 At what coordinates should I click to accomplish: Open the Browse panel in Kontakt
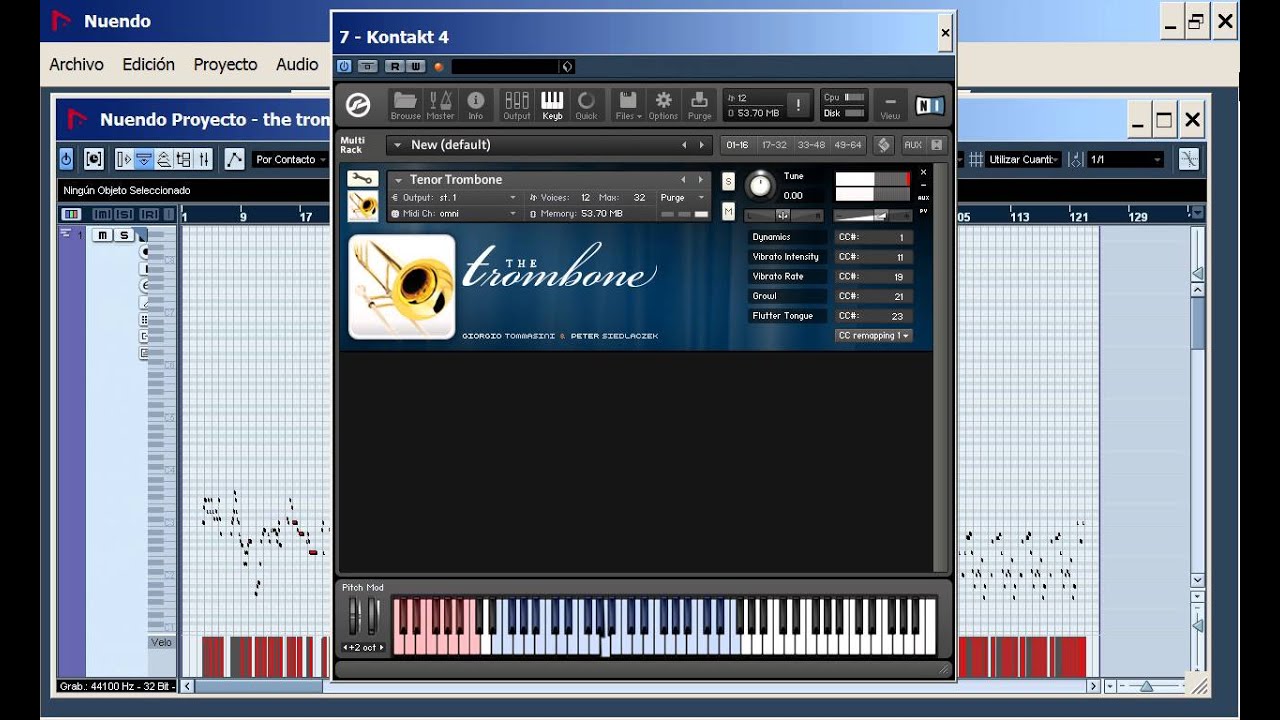click(405, 104)
